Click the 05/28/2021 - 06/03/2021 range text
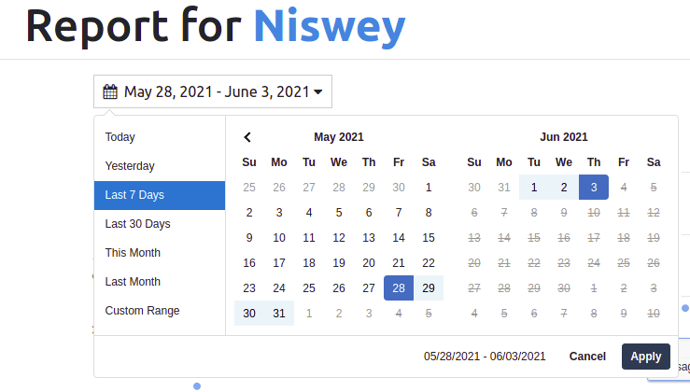This screenshot has width=690, height=392. click(484, 356)
